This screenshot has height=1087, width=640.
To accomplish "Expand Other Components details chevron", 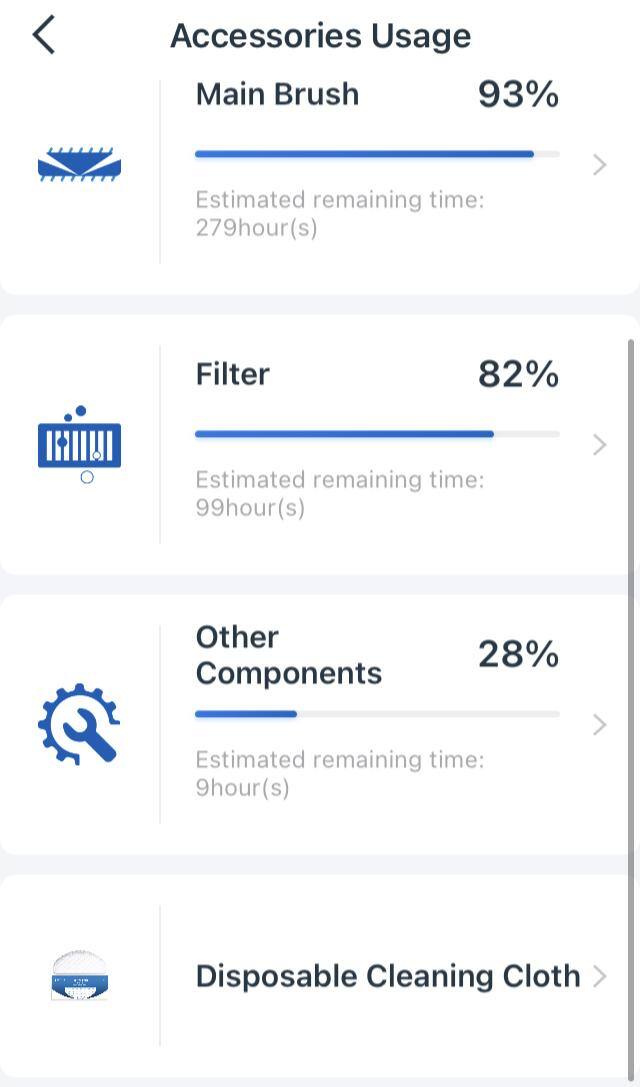I will 599,725.
